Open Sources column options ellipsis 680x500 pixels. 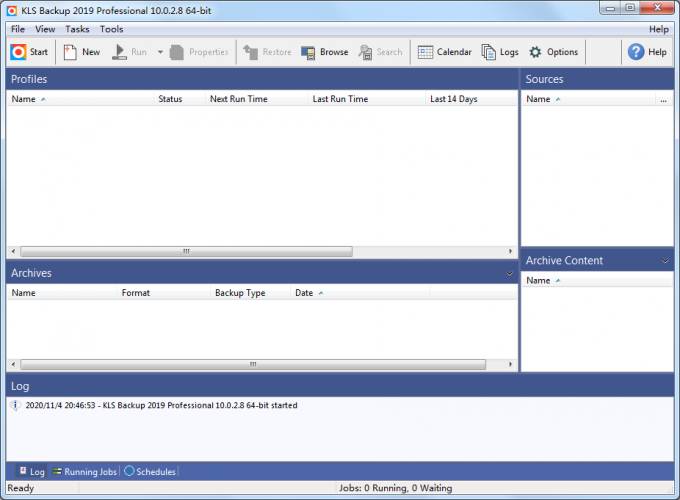pyautogui.click(x=664, y=100)
